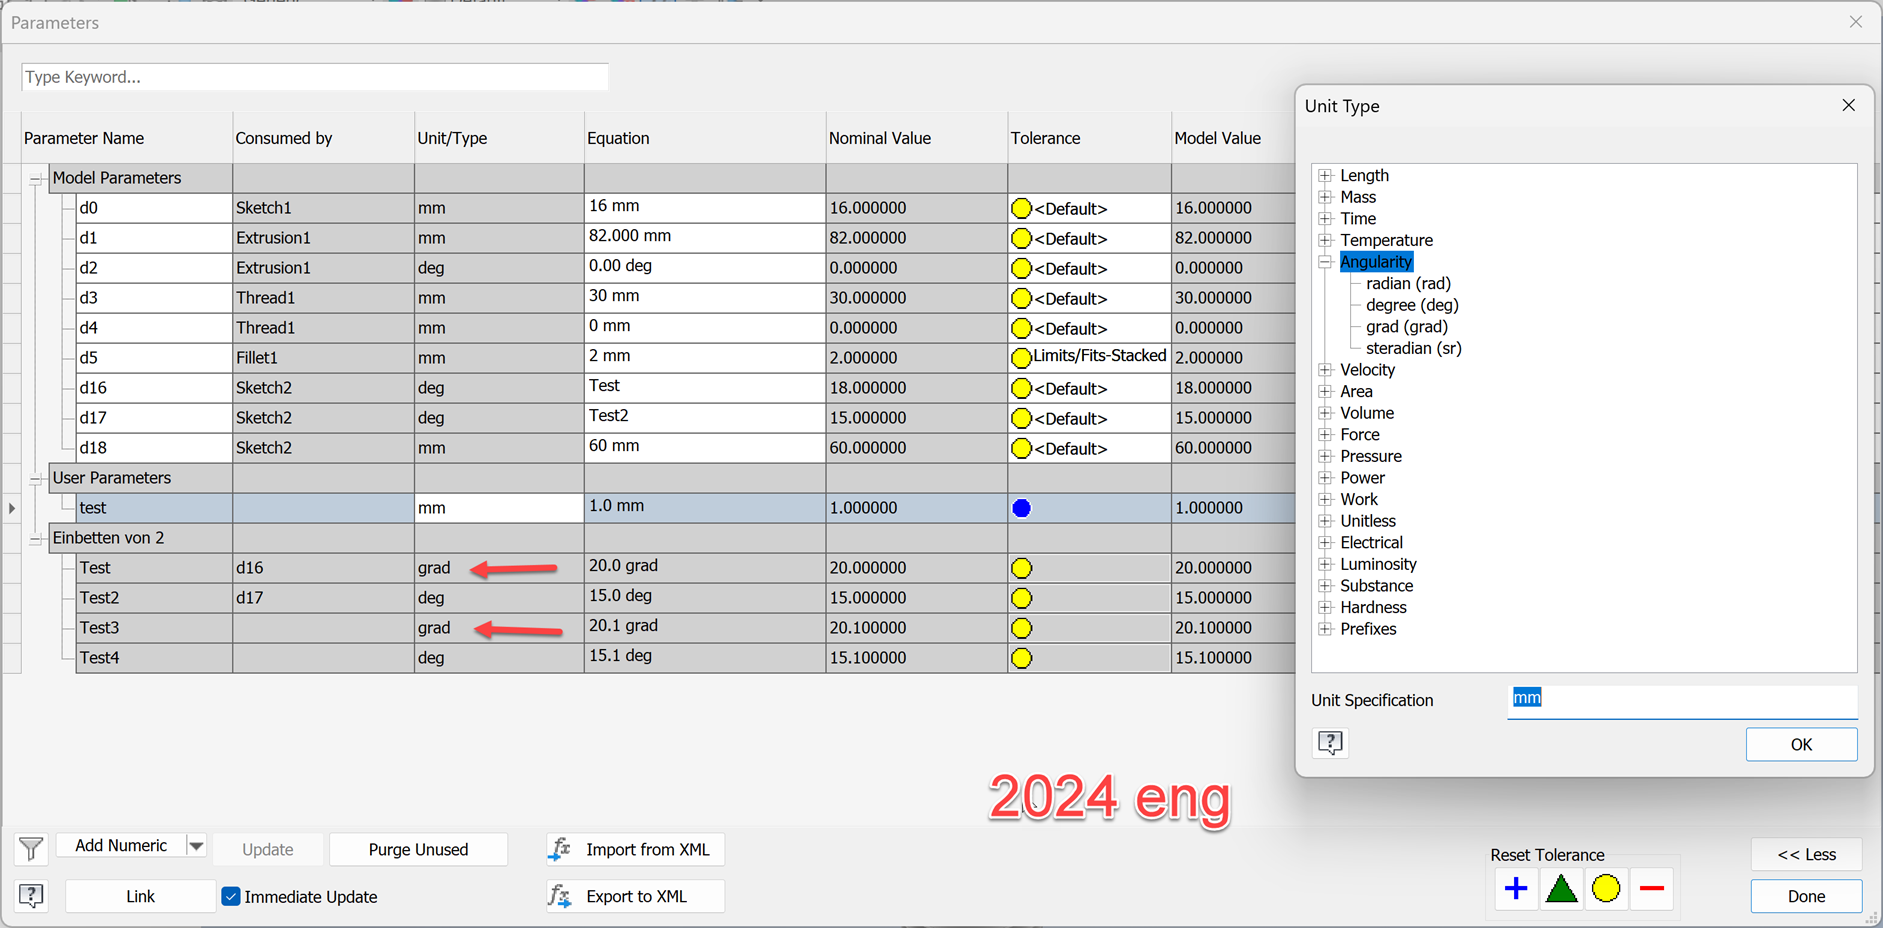Expand the Pressure unit category
This screenshot has width=1883, height=928.
tap(1325, 456)
